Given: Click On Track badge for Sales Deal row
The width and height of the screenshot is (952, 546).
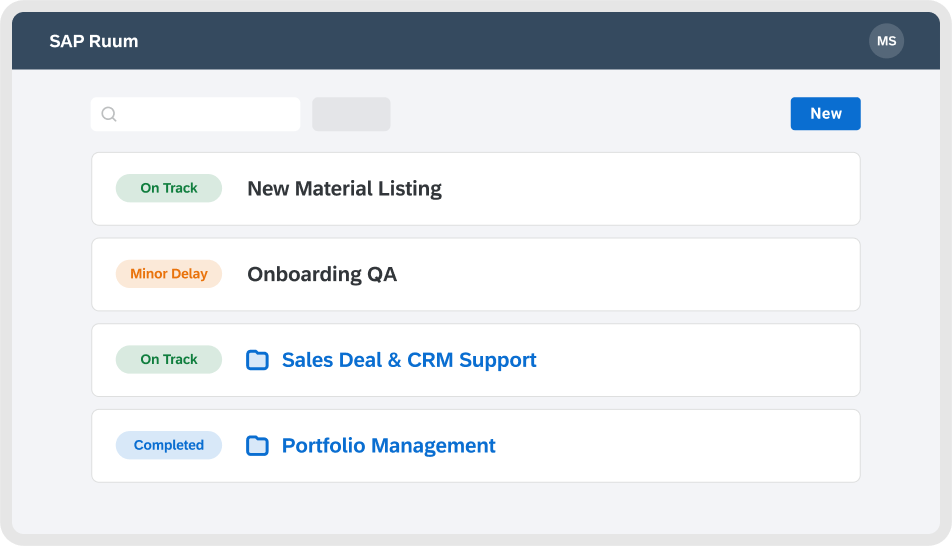Looking at the screenshot, I should coord(169,360).
